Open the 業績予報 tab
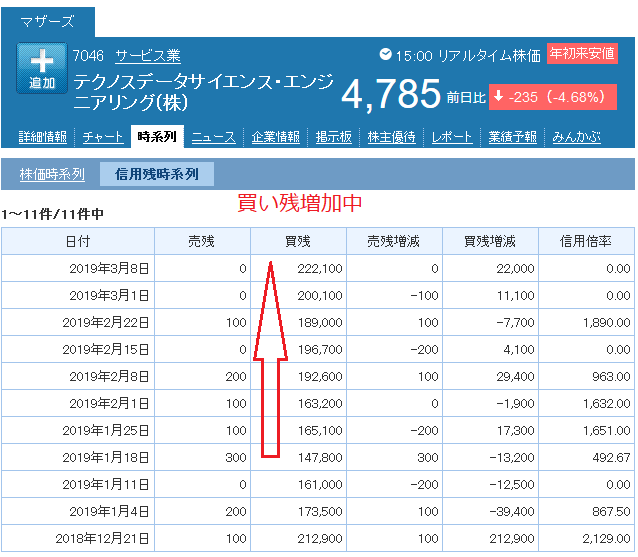 (x=512, y=137)
